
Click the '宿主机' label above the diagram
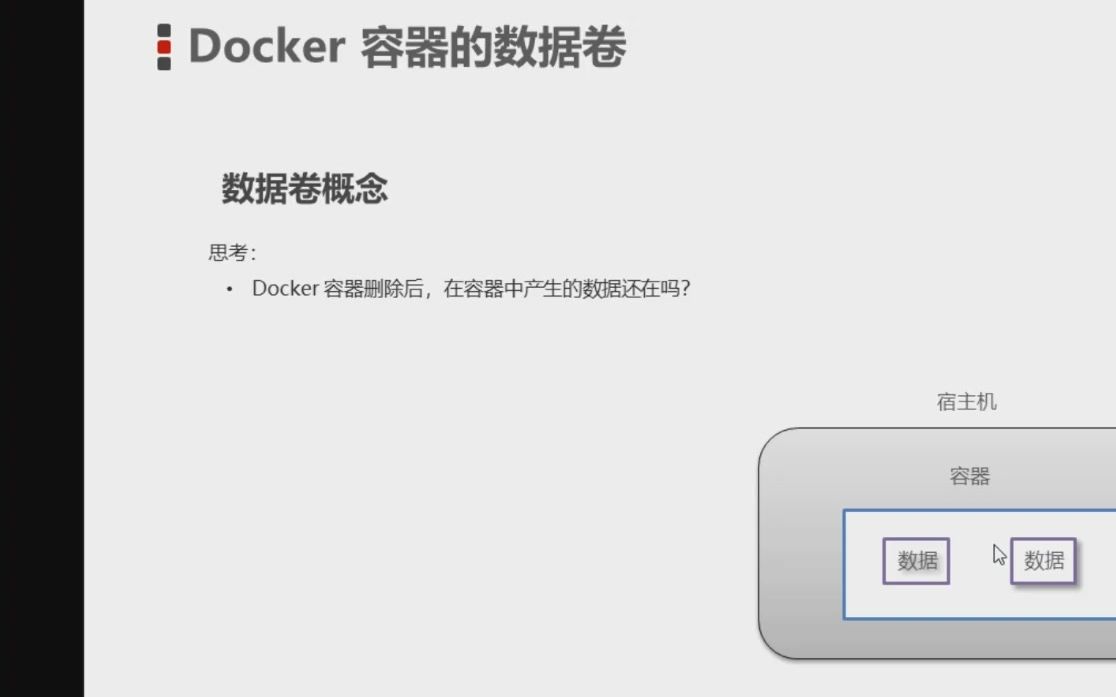[967, 402]
